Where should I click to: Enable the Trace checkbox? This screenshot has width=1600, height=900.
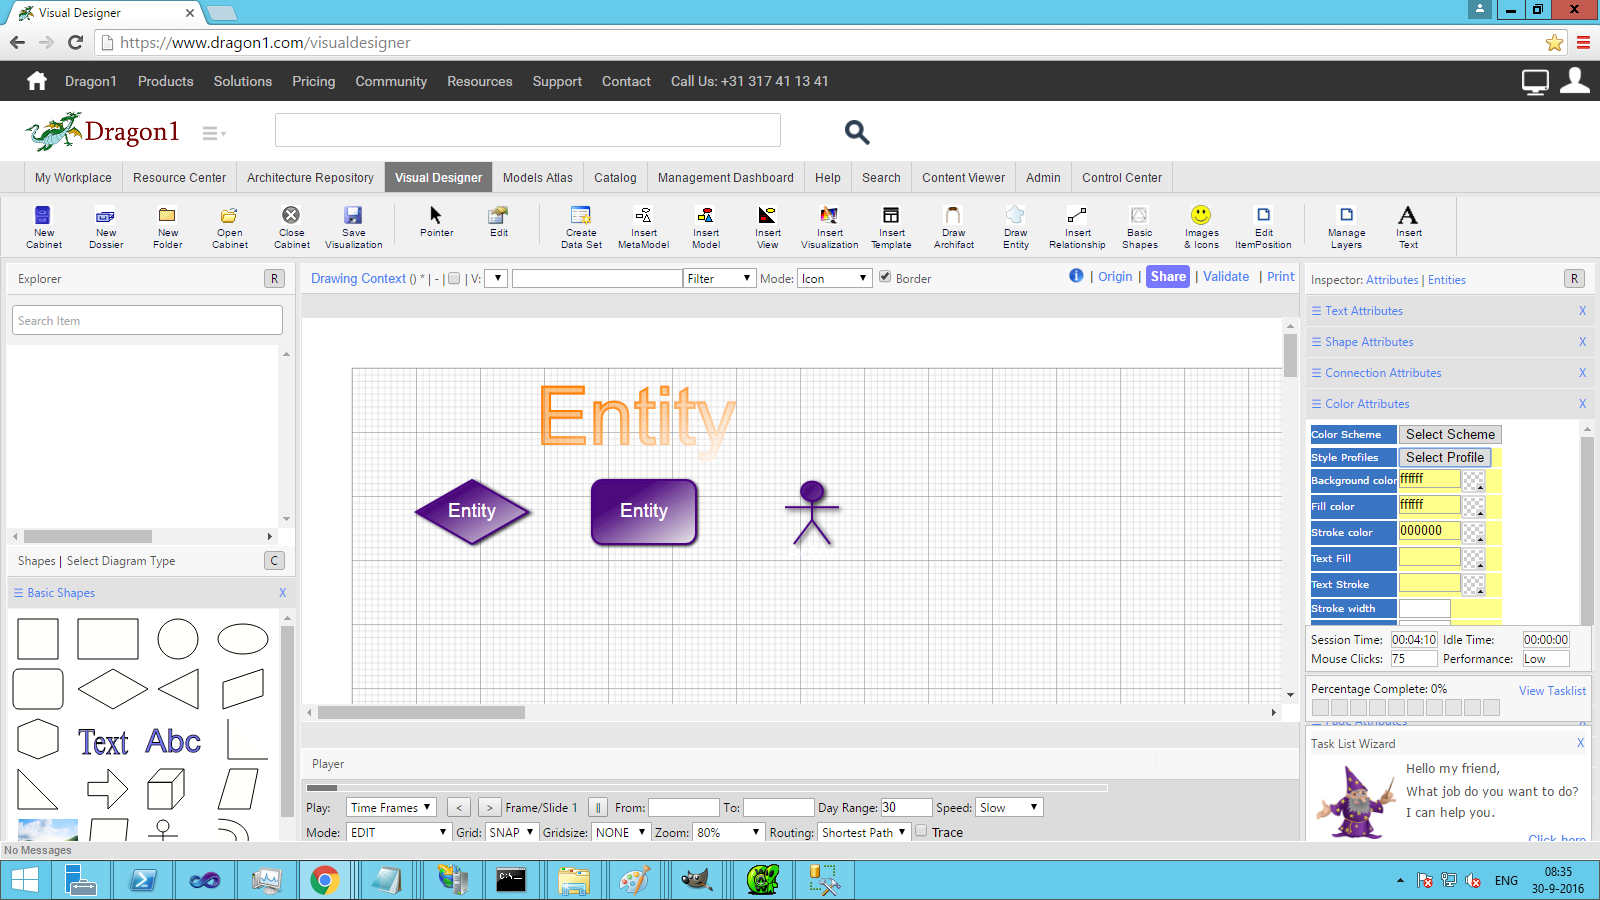click(921, 831)
